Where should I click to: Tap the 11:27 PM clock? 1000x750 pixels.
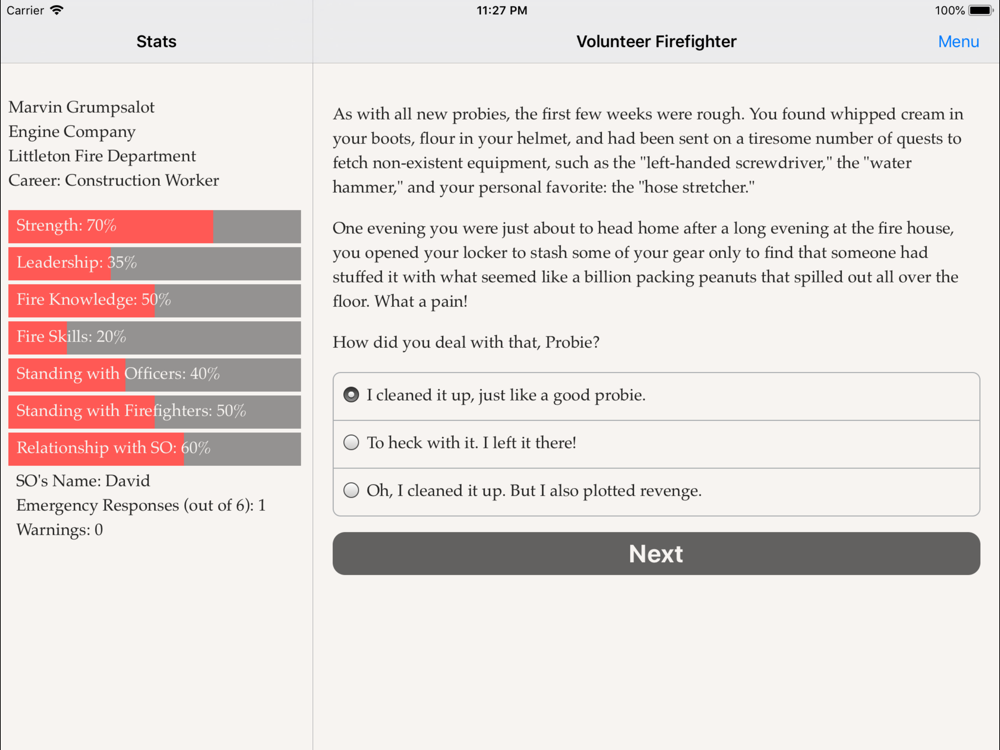501,11
